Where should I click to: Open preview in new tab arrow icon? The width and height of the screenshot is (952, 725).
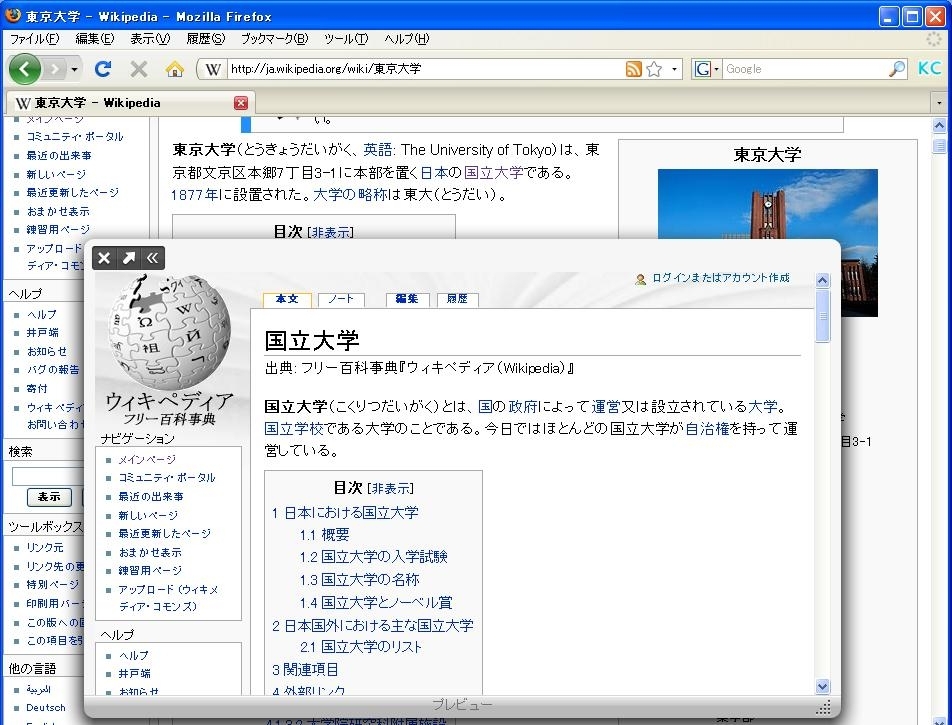pyautogui.click(x=129, y=258)
